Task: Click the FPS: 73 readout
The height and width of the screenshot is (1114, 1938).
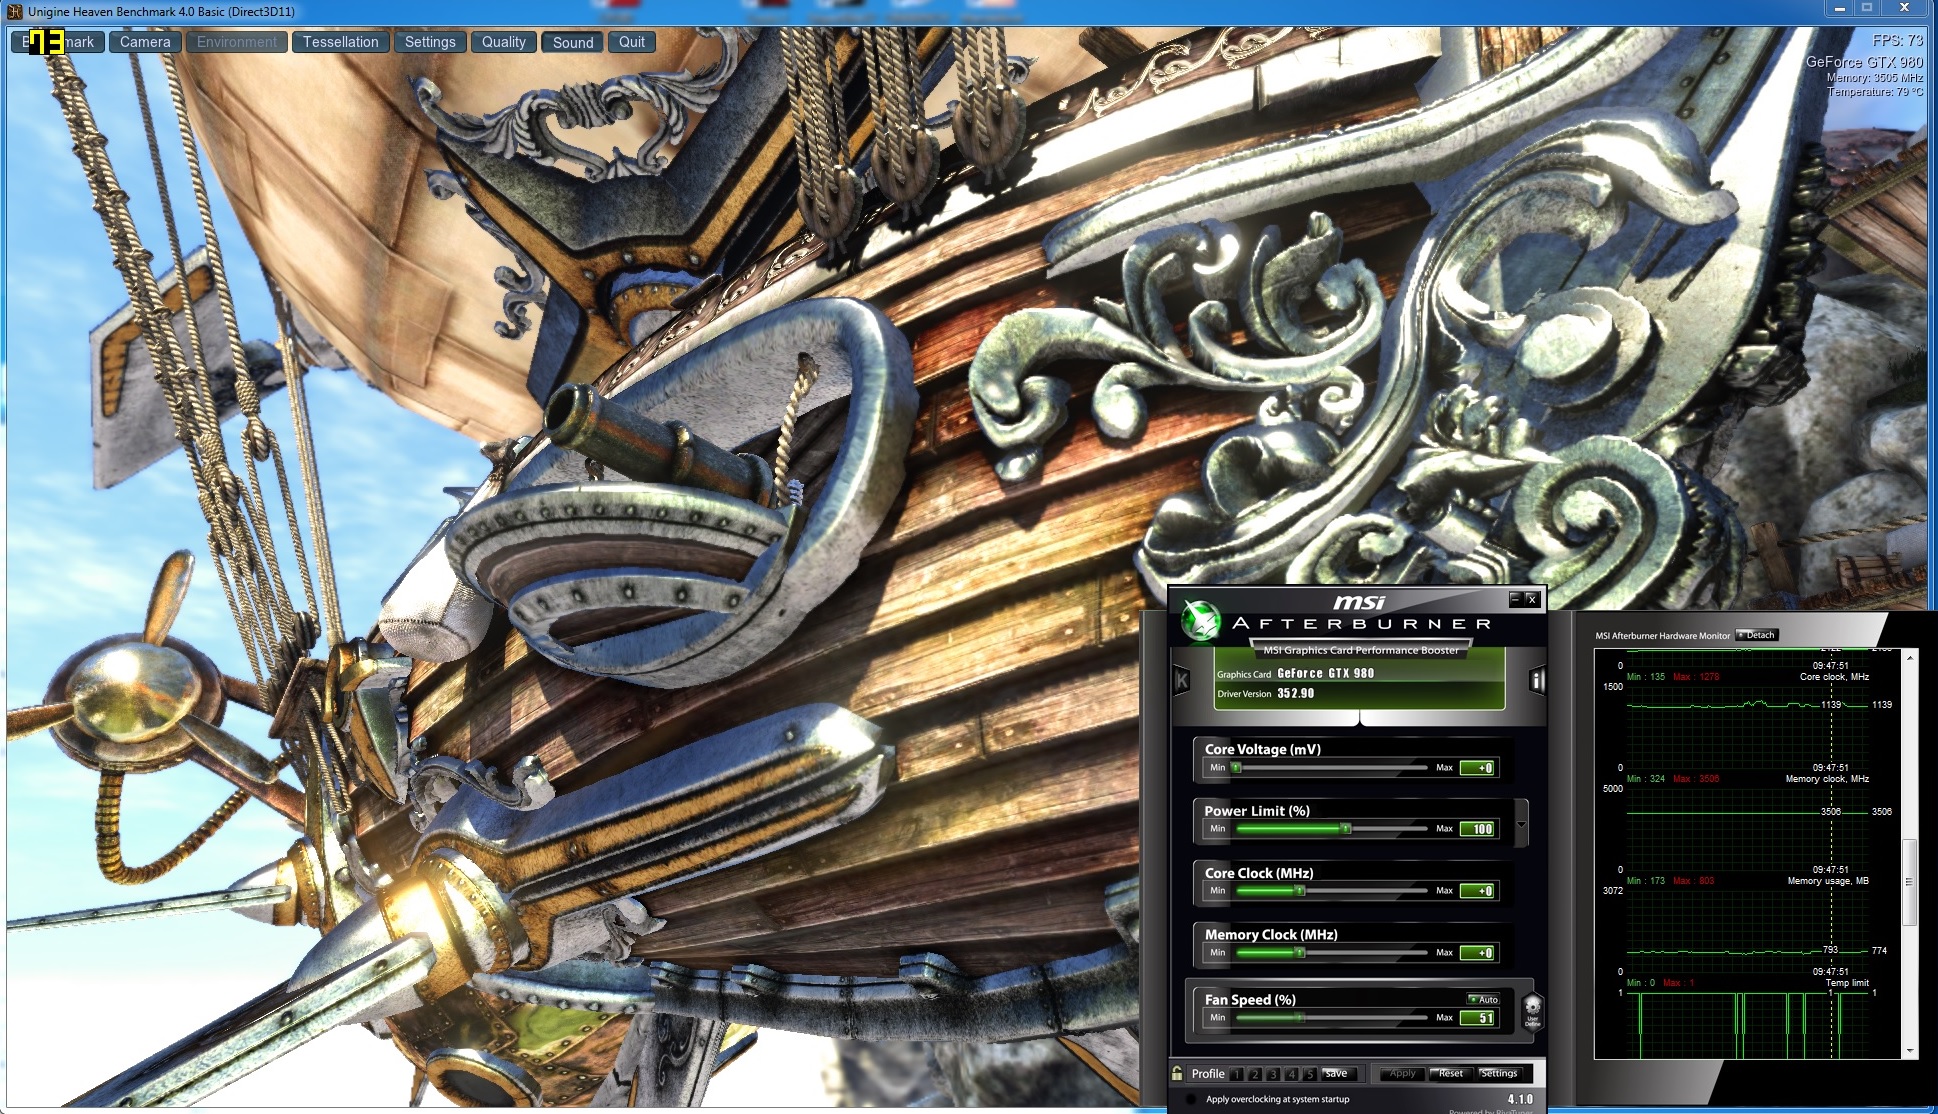Action: coord(1897,40)
